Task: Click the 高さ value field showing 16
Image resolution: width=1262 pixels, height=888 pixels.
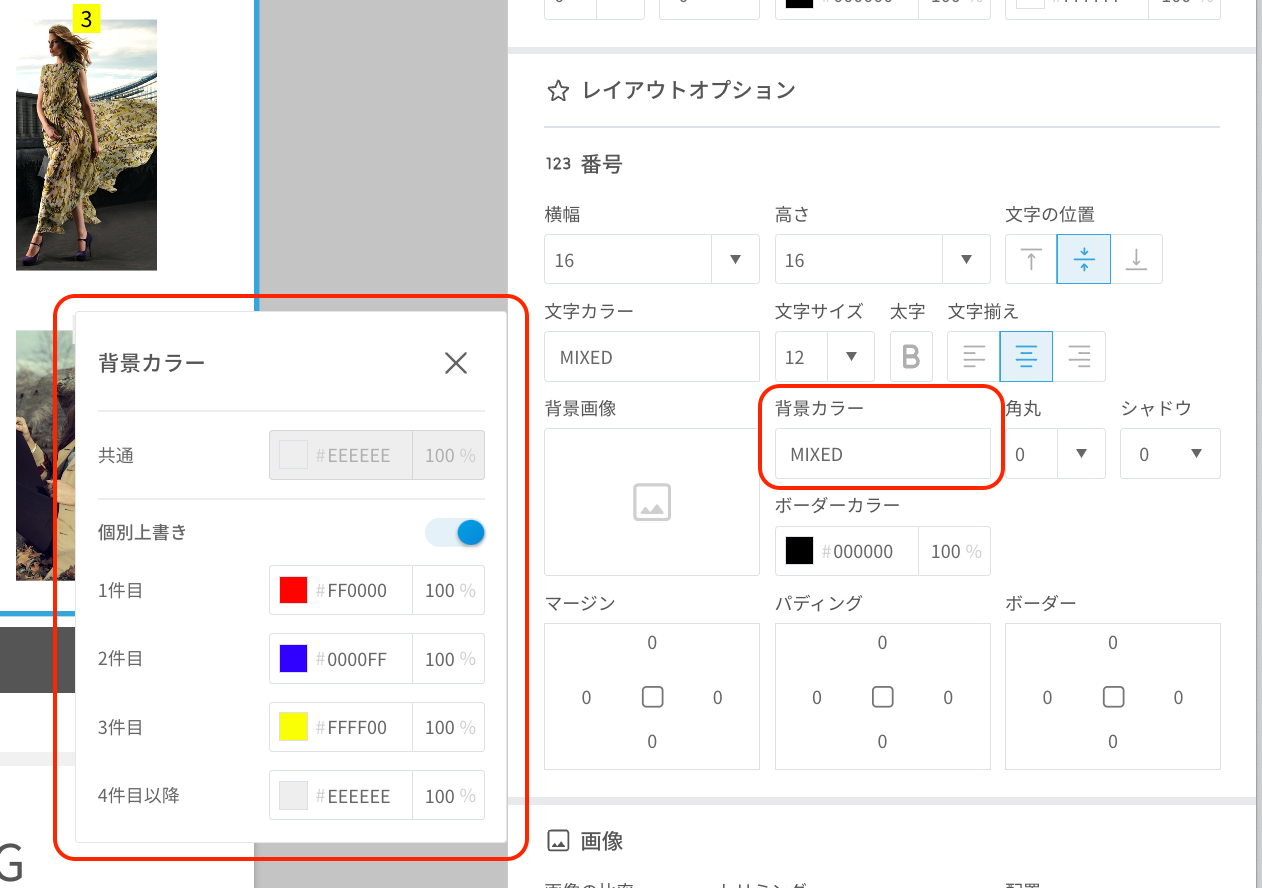Action: [x=859, y=260]
